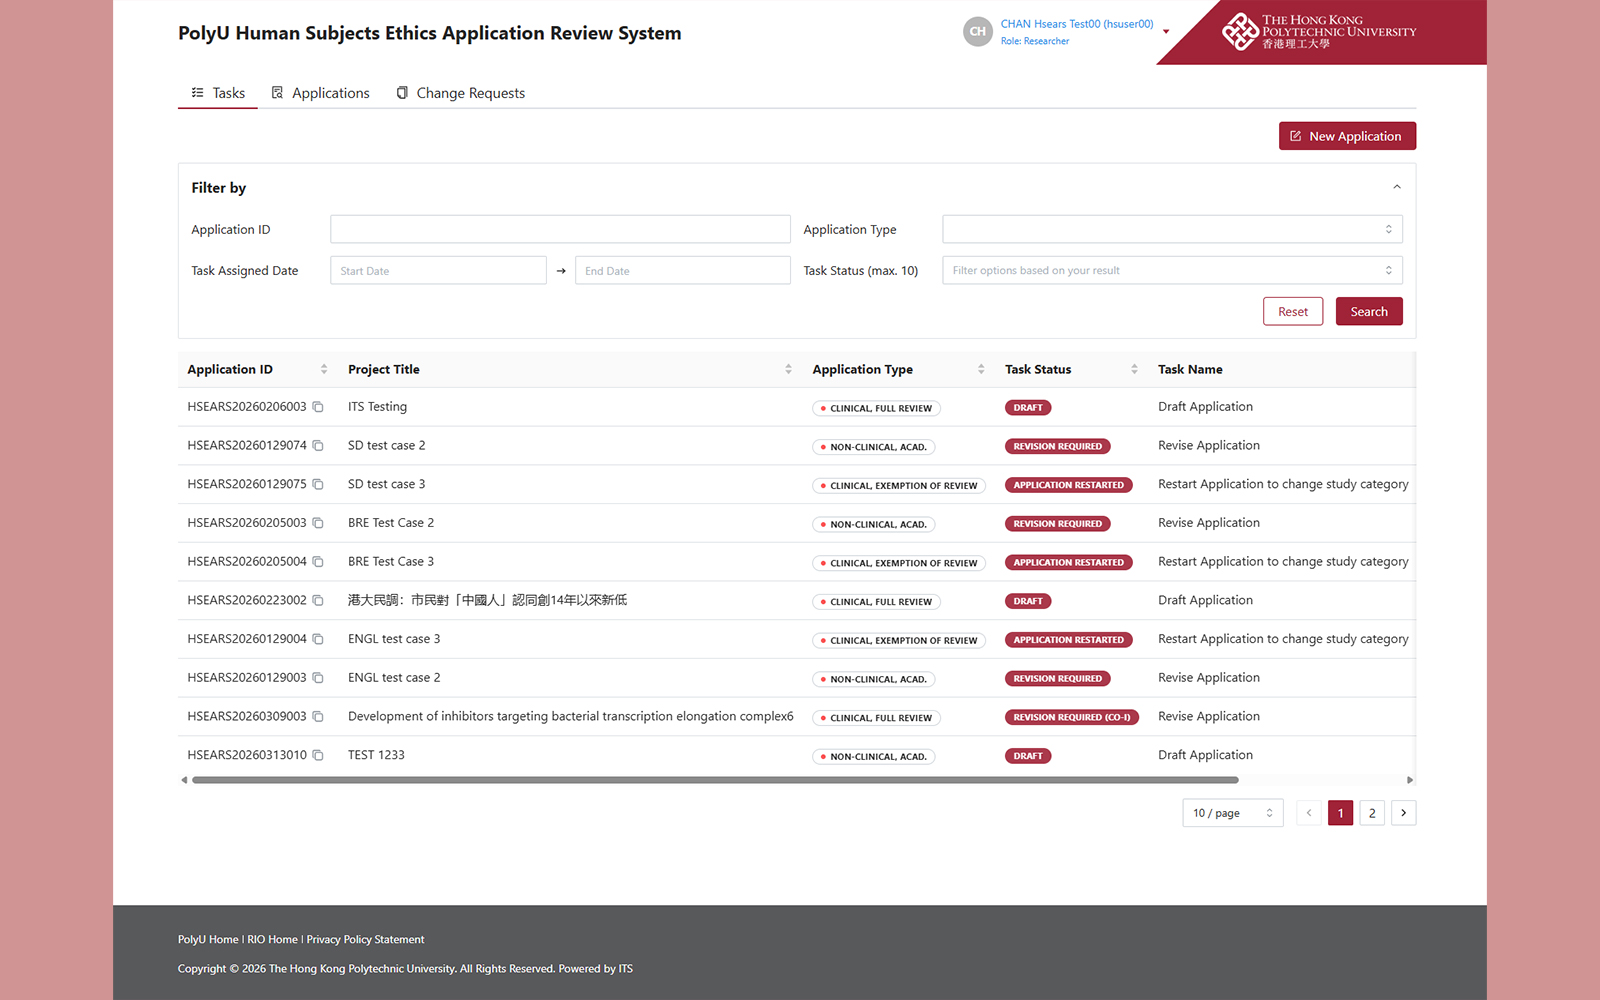Copy application ID HSEARS20260129004
Image resolution: width=1600 pixels, height=1000 pixels.
click(x=318, y=639)
